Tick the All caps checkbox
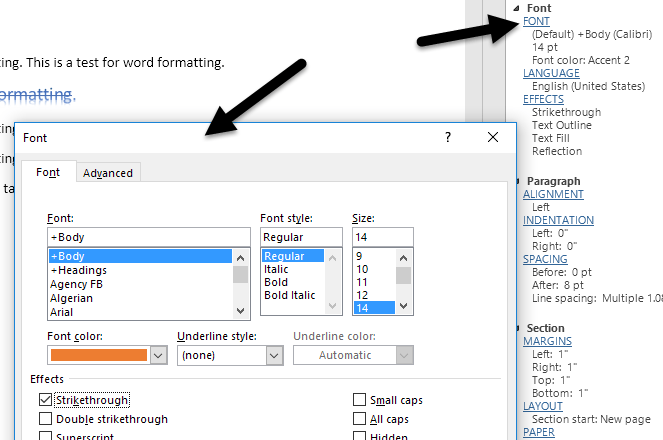Screen dimensions: 663x440 (x=359, y=419)
